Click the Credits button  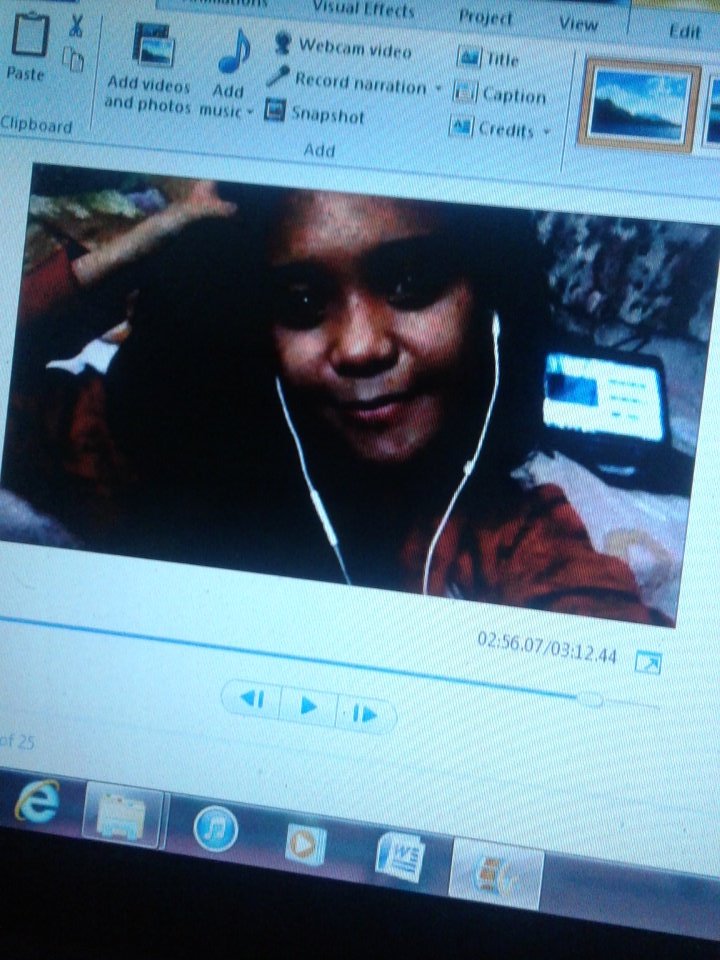coord(492,128)
